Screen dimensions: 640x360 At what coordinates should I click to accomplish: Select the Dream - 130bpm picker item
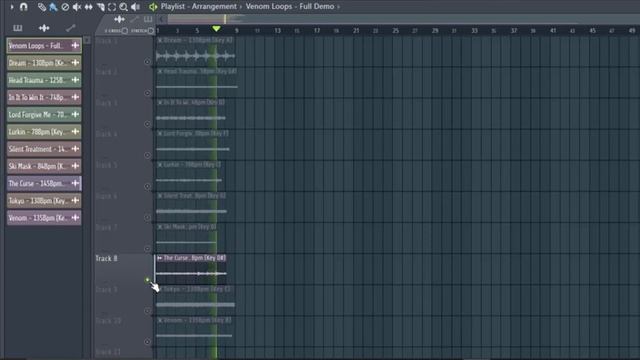click(x=44, y=63)
